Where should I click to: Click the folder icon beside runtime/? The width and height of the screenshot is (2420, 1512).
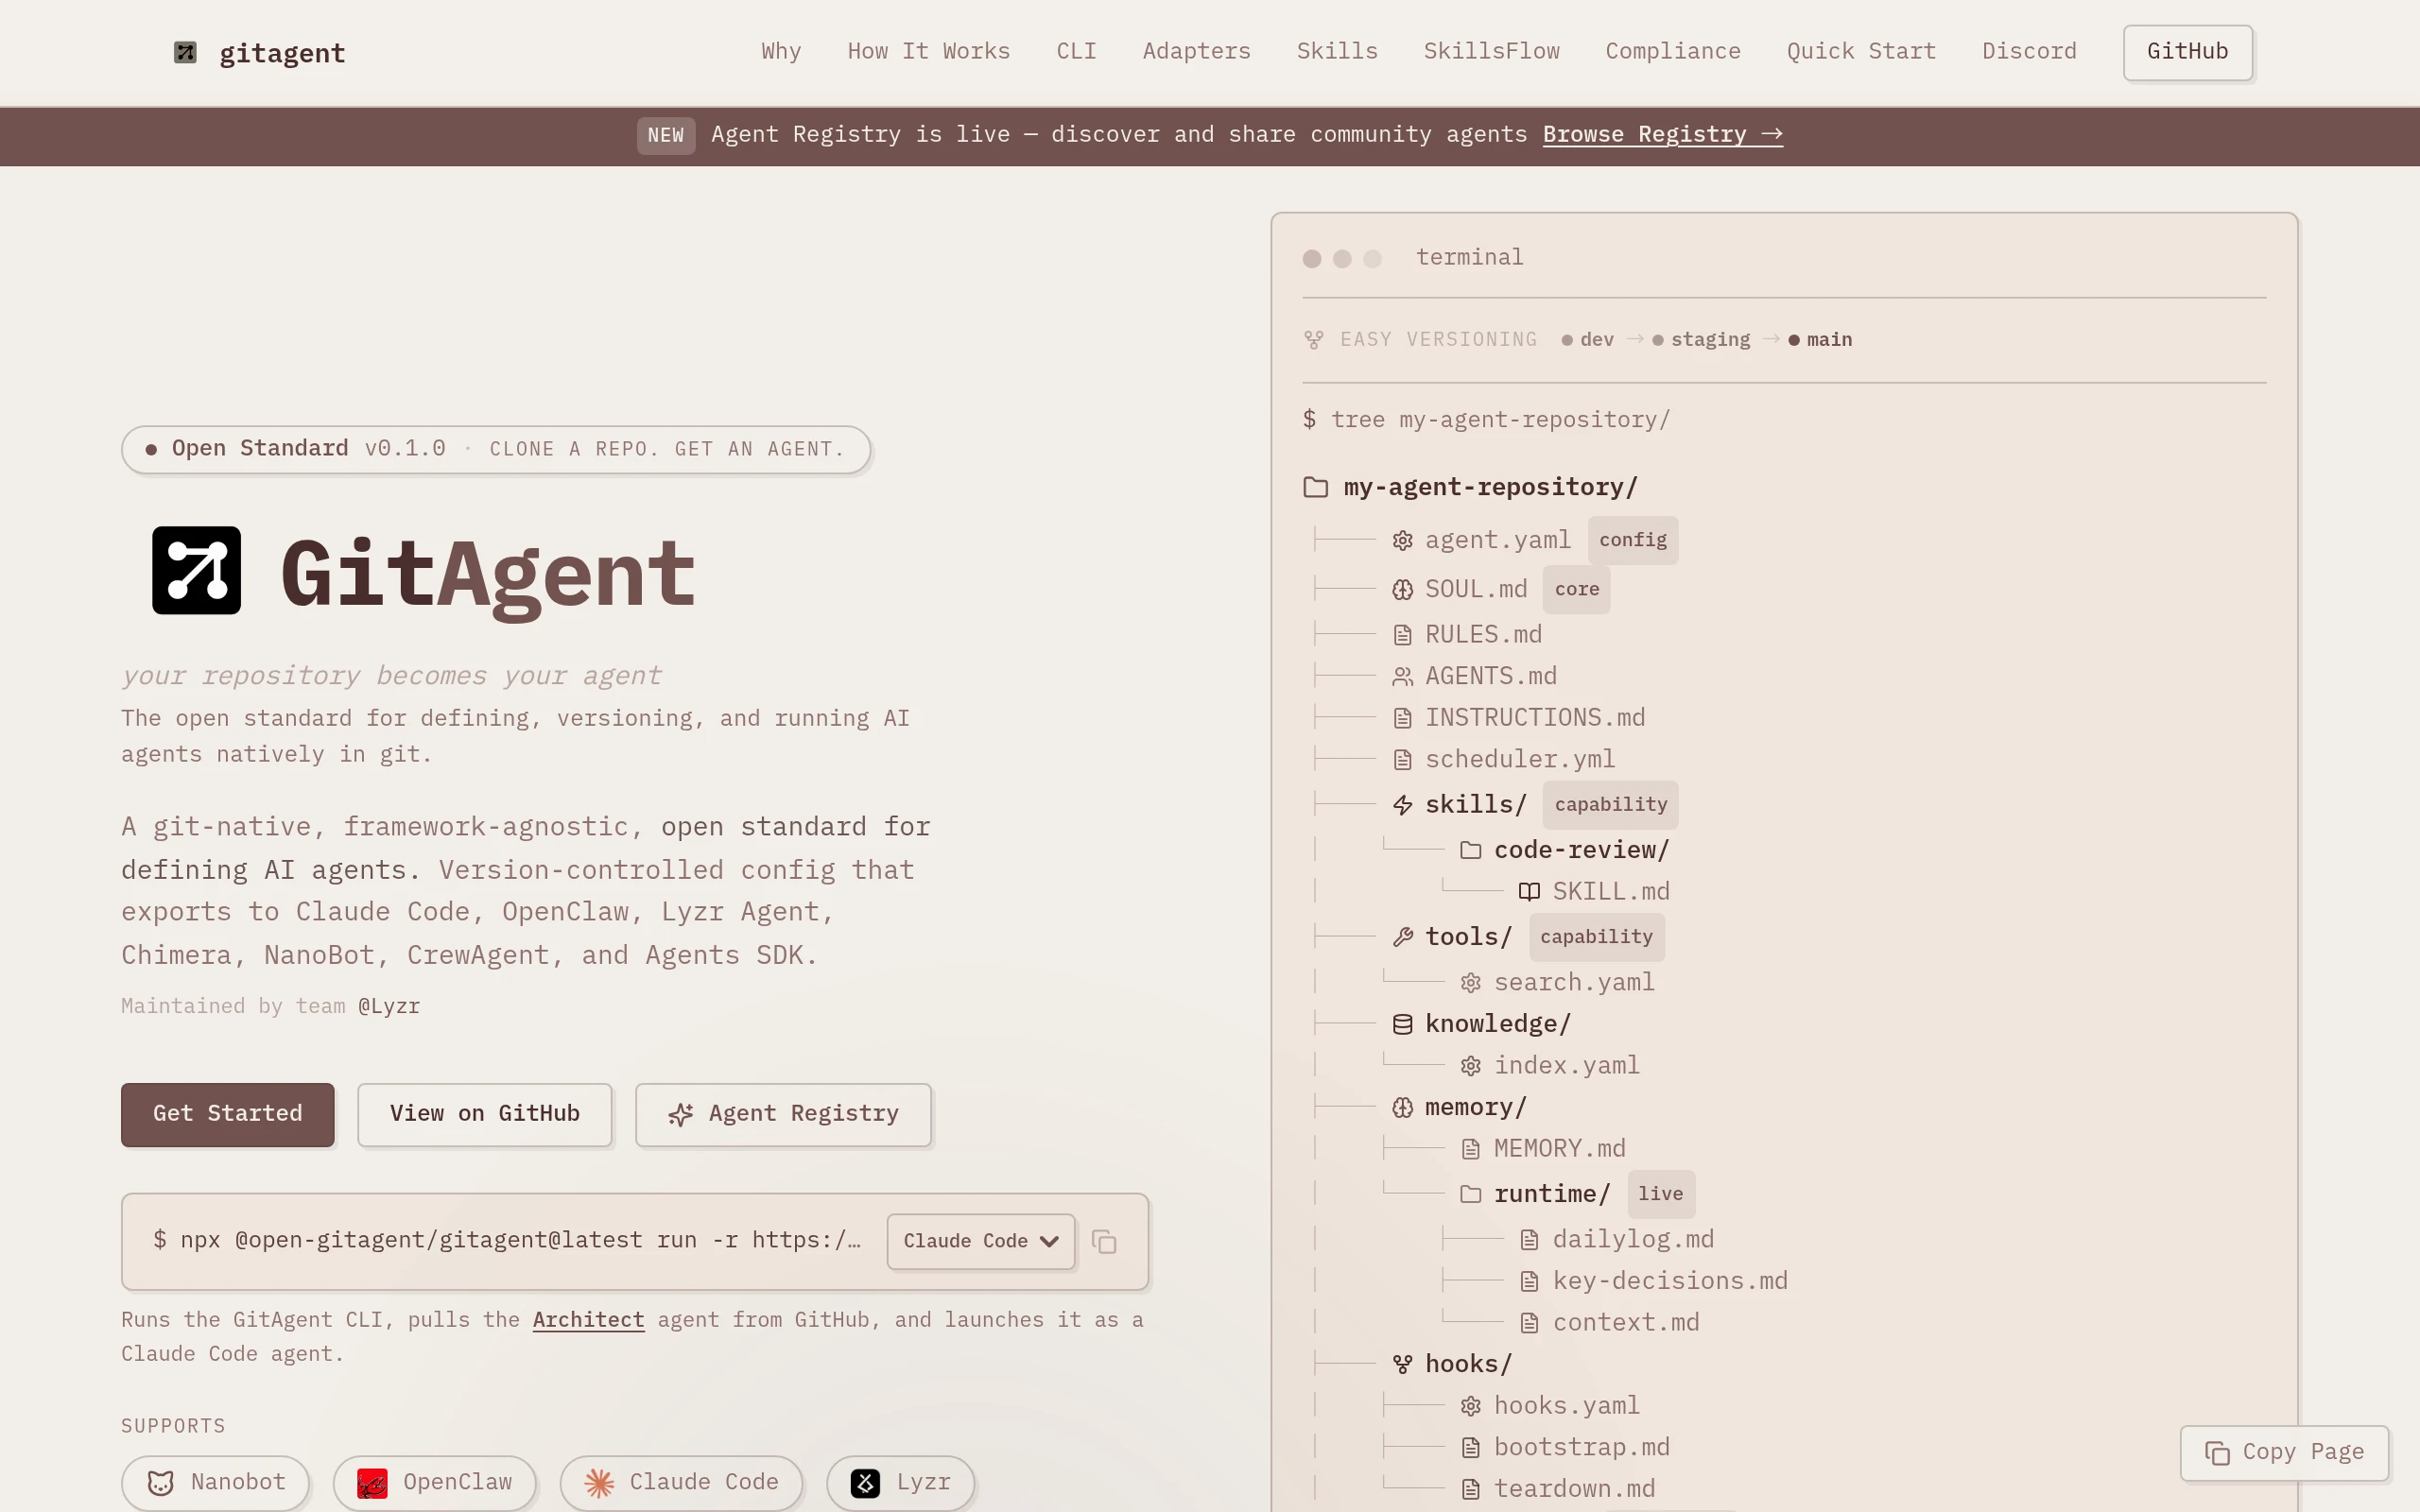click(1470, 1194)
